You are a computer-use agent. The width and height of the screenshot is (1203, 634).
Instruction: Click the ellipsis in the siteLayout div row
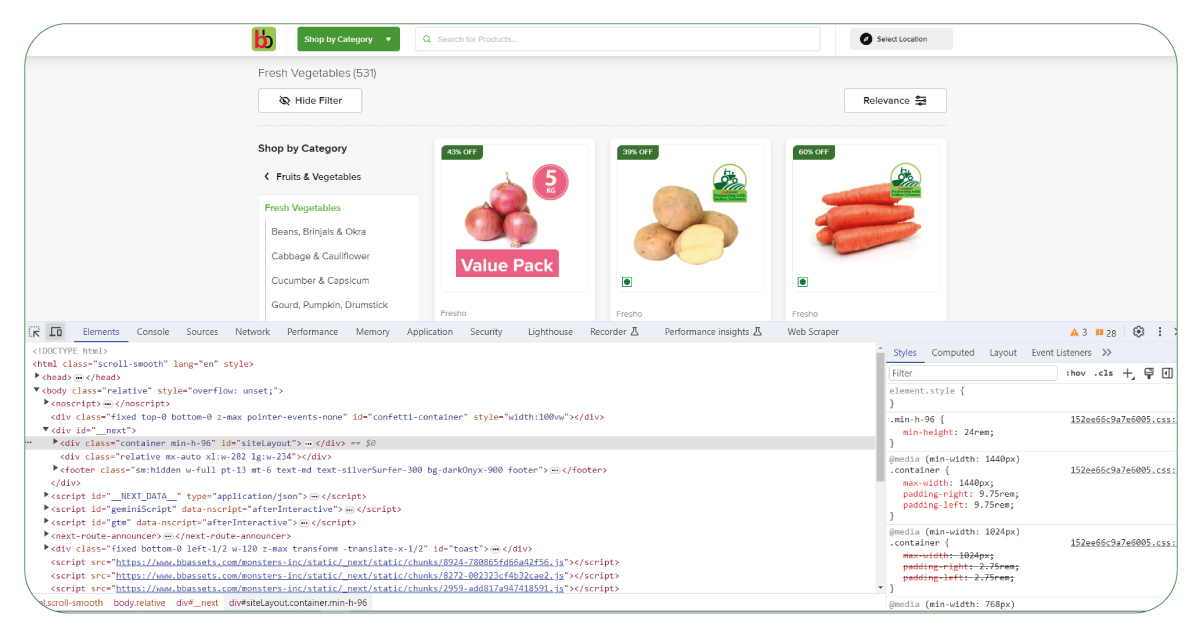click(x=308, y=443)
